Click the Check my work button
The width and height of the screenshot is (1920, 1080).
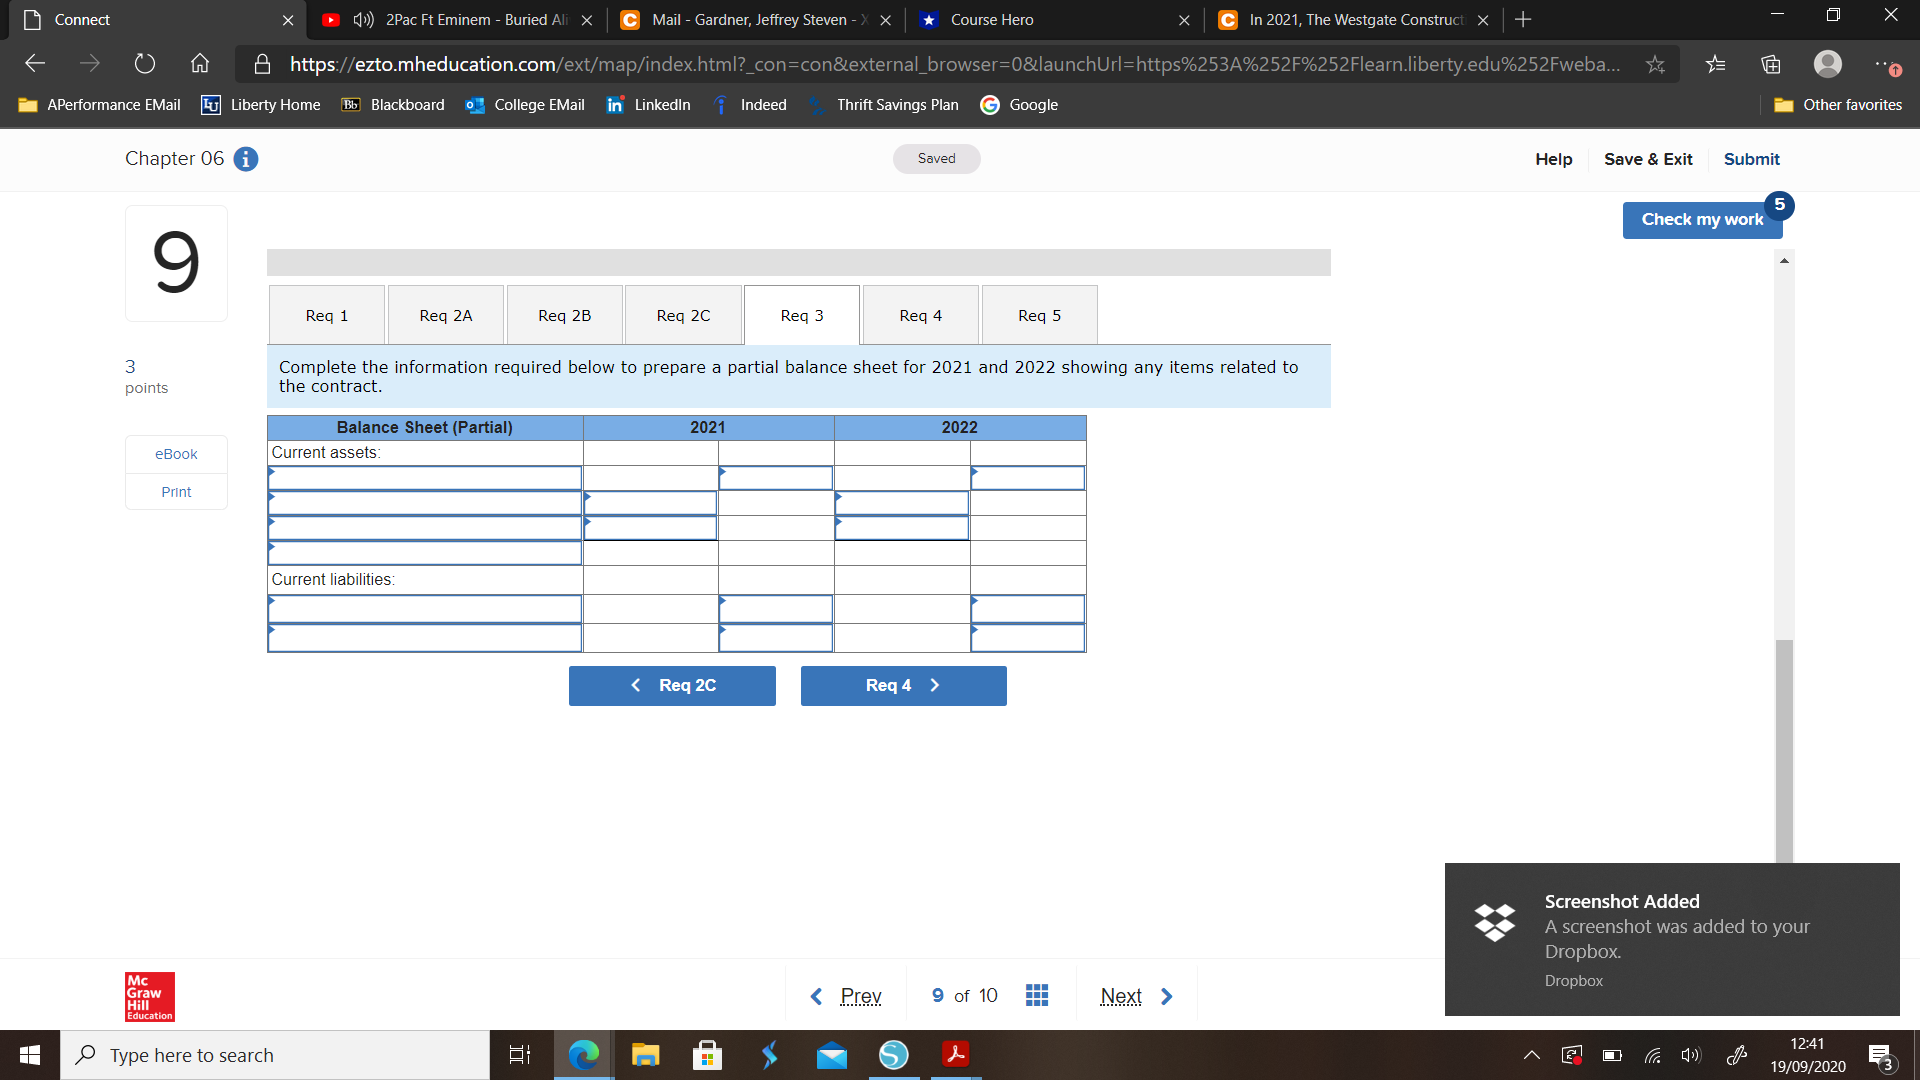coord(1702,219)
